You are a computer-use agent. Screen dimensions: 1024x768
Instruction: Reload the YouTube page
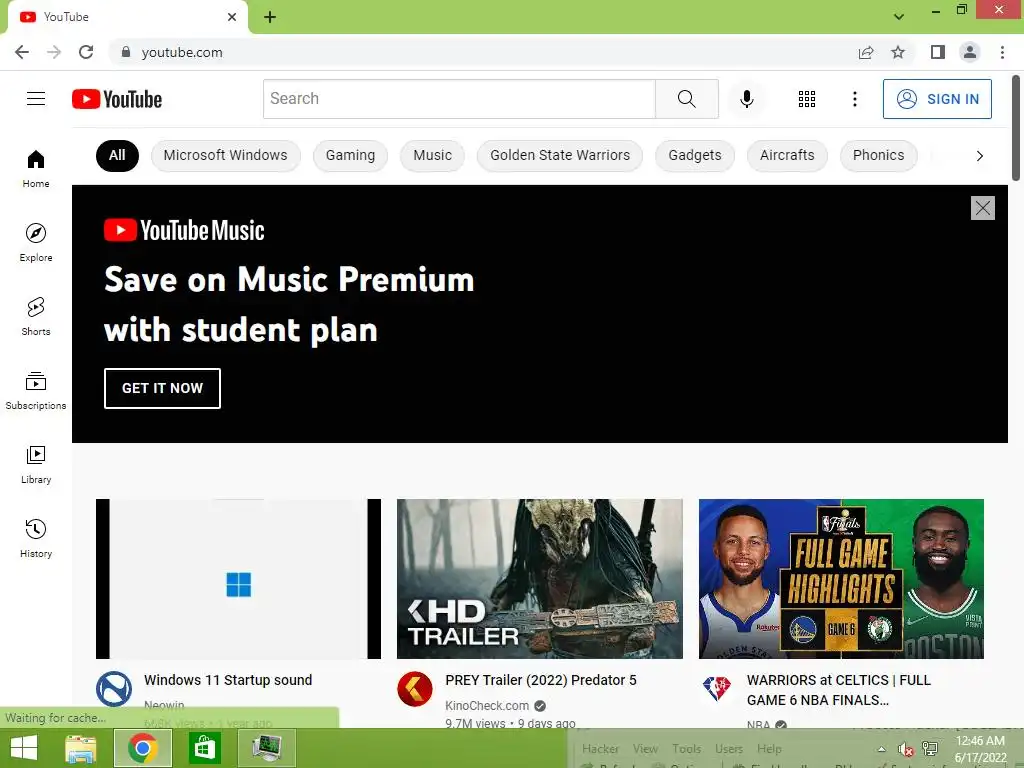(86, 52)
